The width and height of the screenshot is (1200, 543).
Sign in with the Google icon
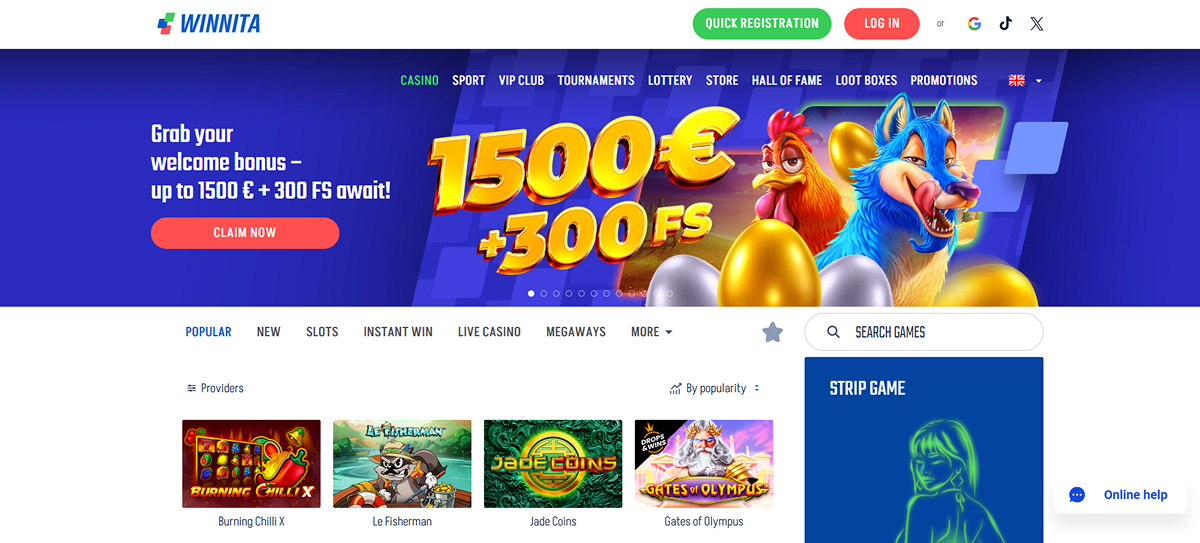(974, 24)
